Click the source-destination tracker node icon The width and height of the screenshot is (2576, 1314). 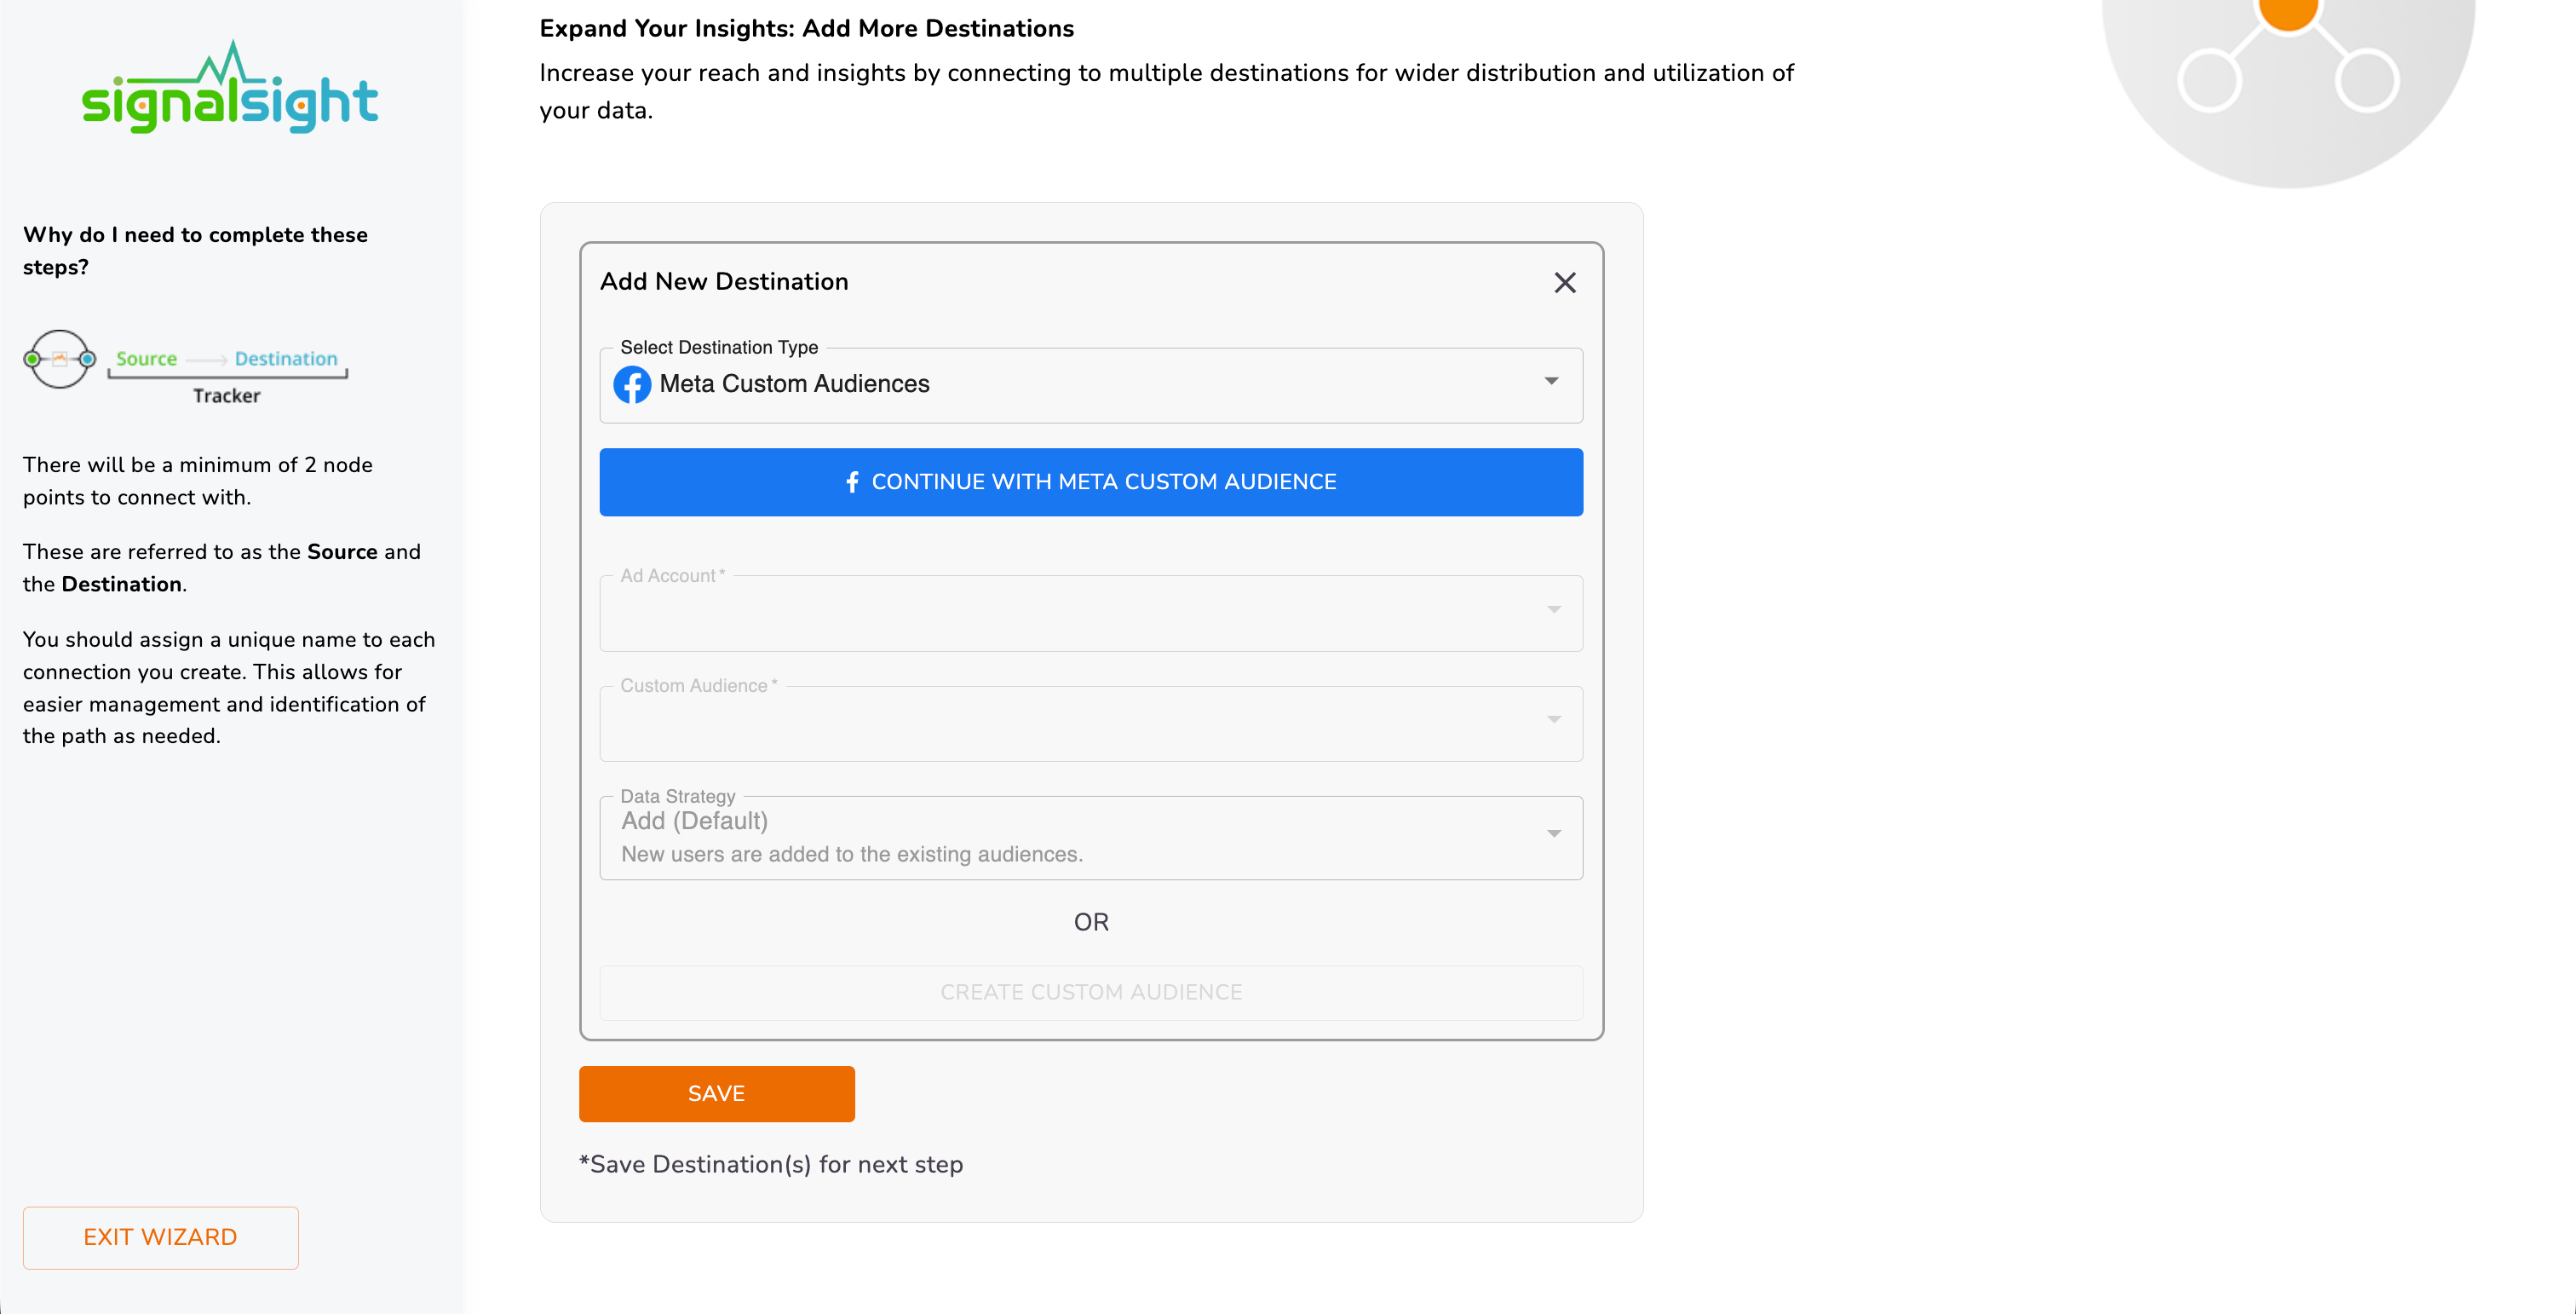click(60, 359)
